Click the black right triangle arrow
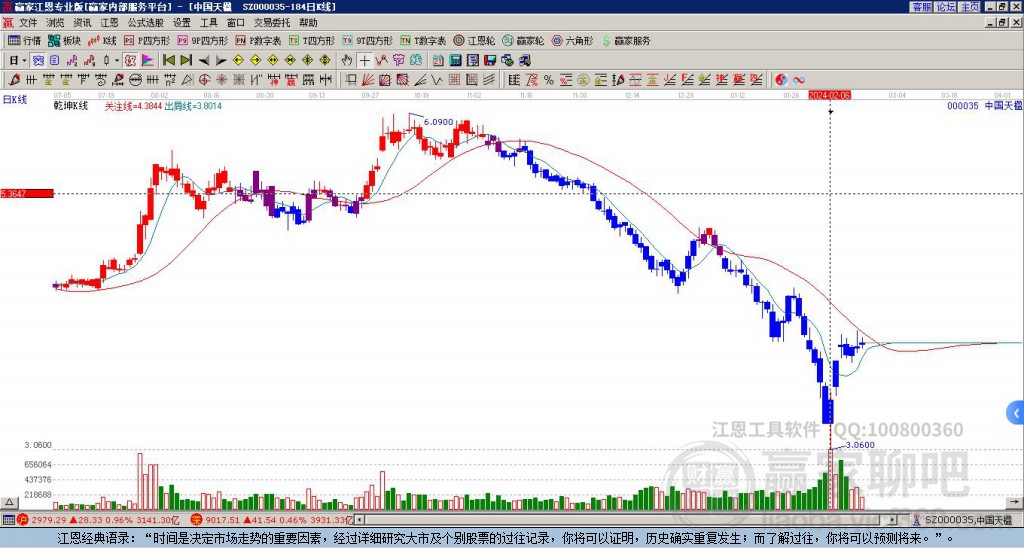Image resolution: width=1024 pixels, height=548 pixels. [x=221, y=61]
